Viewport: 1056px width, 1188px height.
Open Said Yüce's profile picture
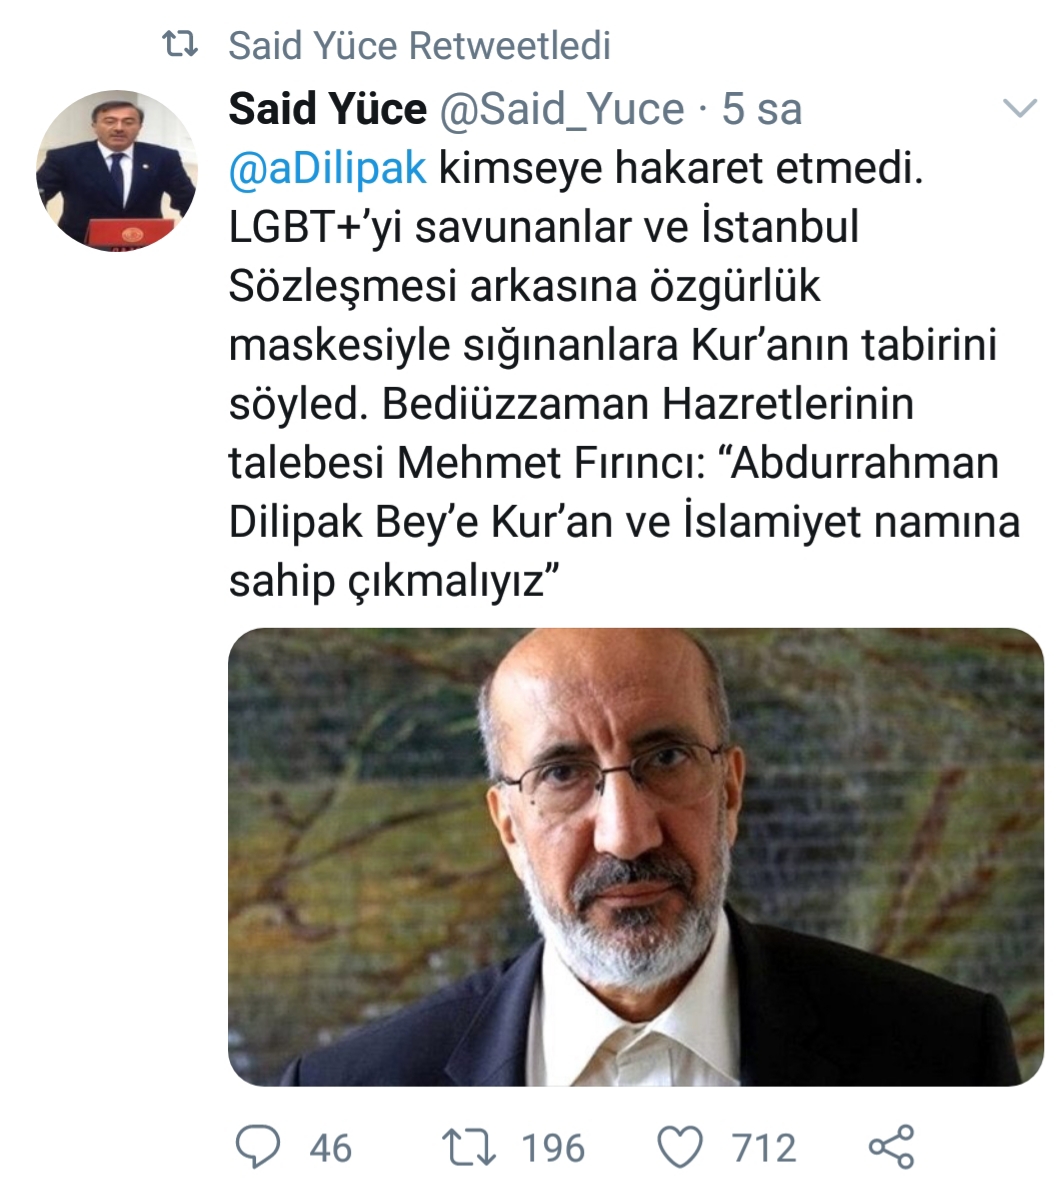(x=117, y=171)
